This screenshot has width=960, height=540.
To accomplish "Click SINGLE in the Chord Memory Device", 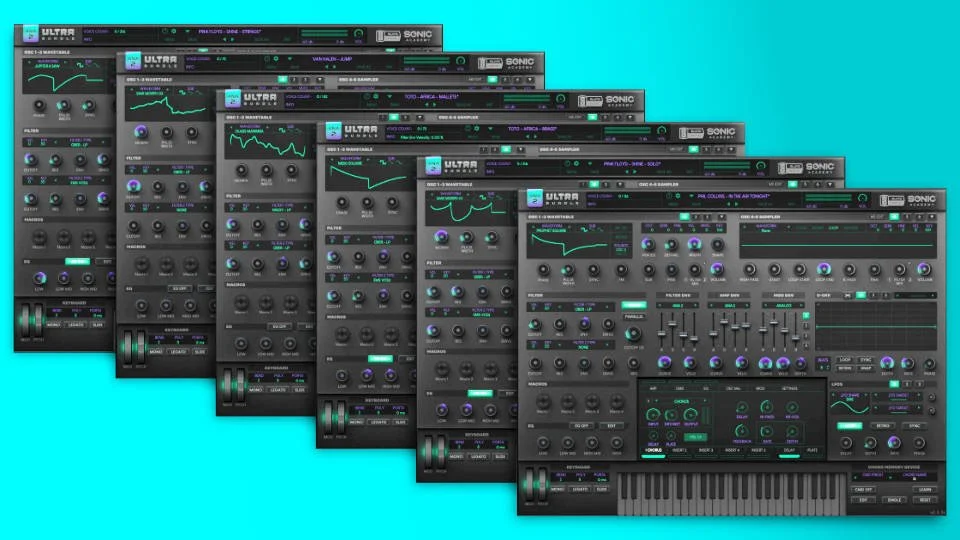I will pos(894,500).
